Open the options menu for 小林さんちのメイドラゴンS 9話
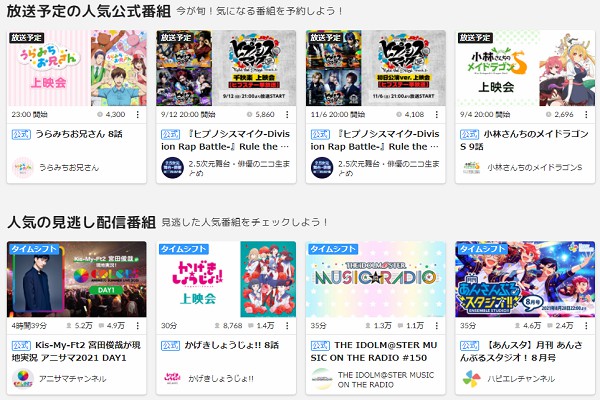 click(586, 114)
